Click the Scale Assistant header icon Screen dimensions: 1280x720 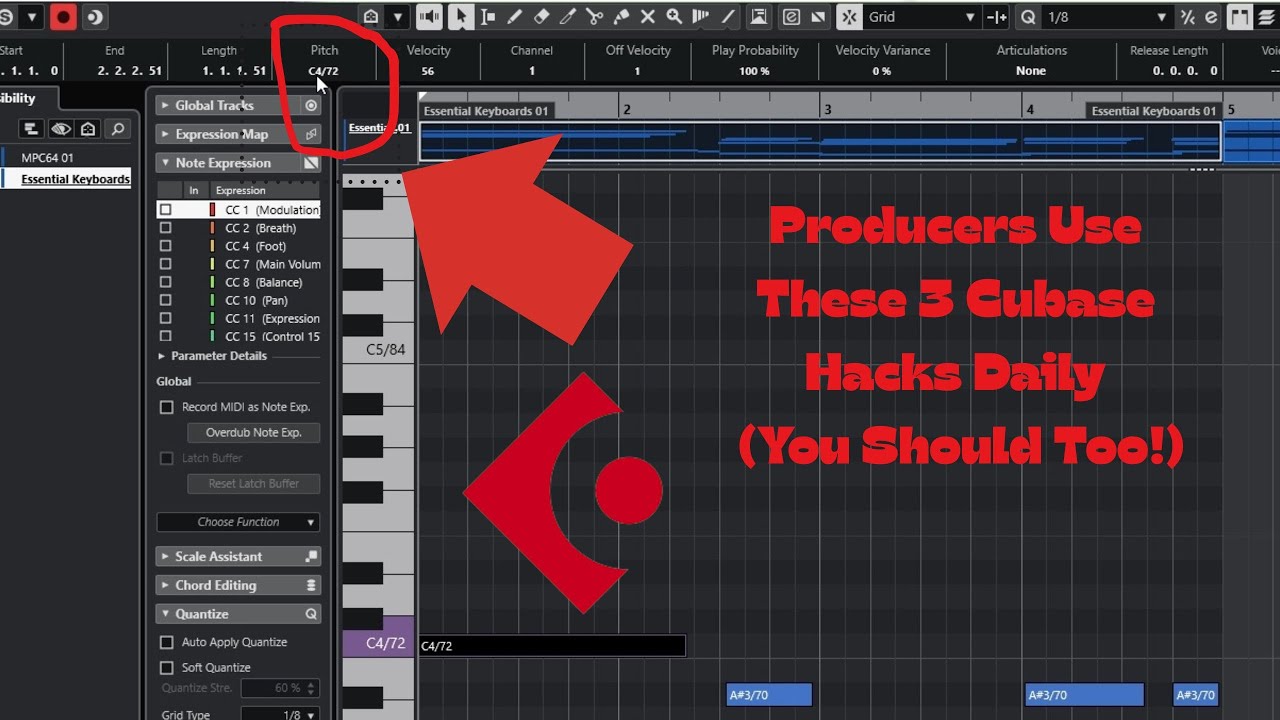(x=311, y=556)
